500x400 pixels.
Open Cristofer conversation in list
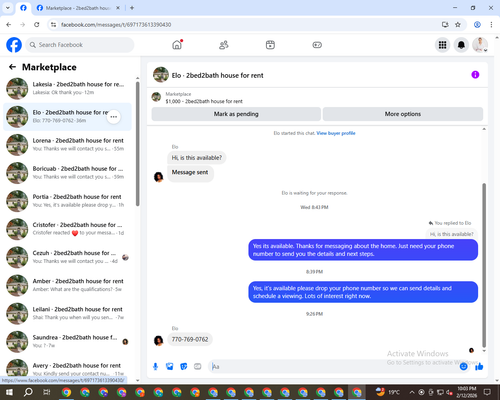pyautogui.click(x=67, y=229)
